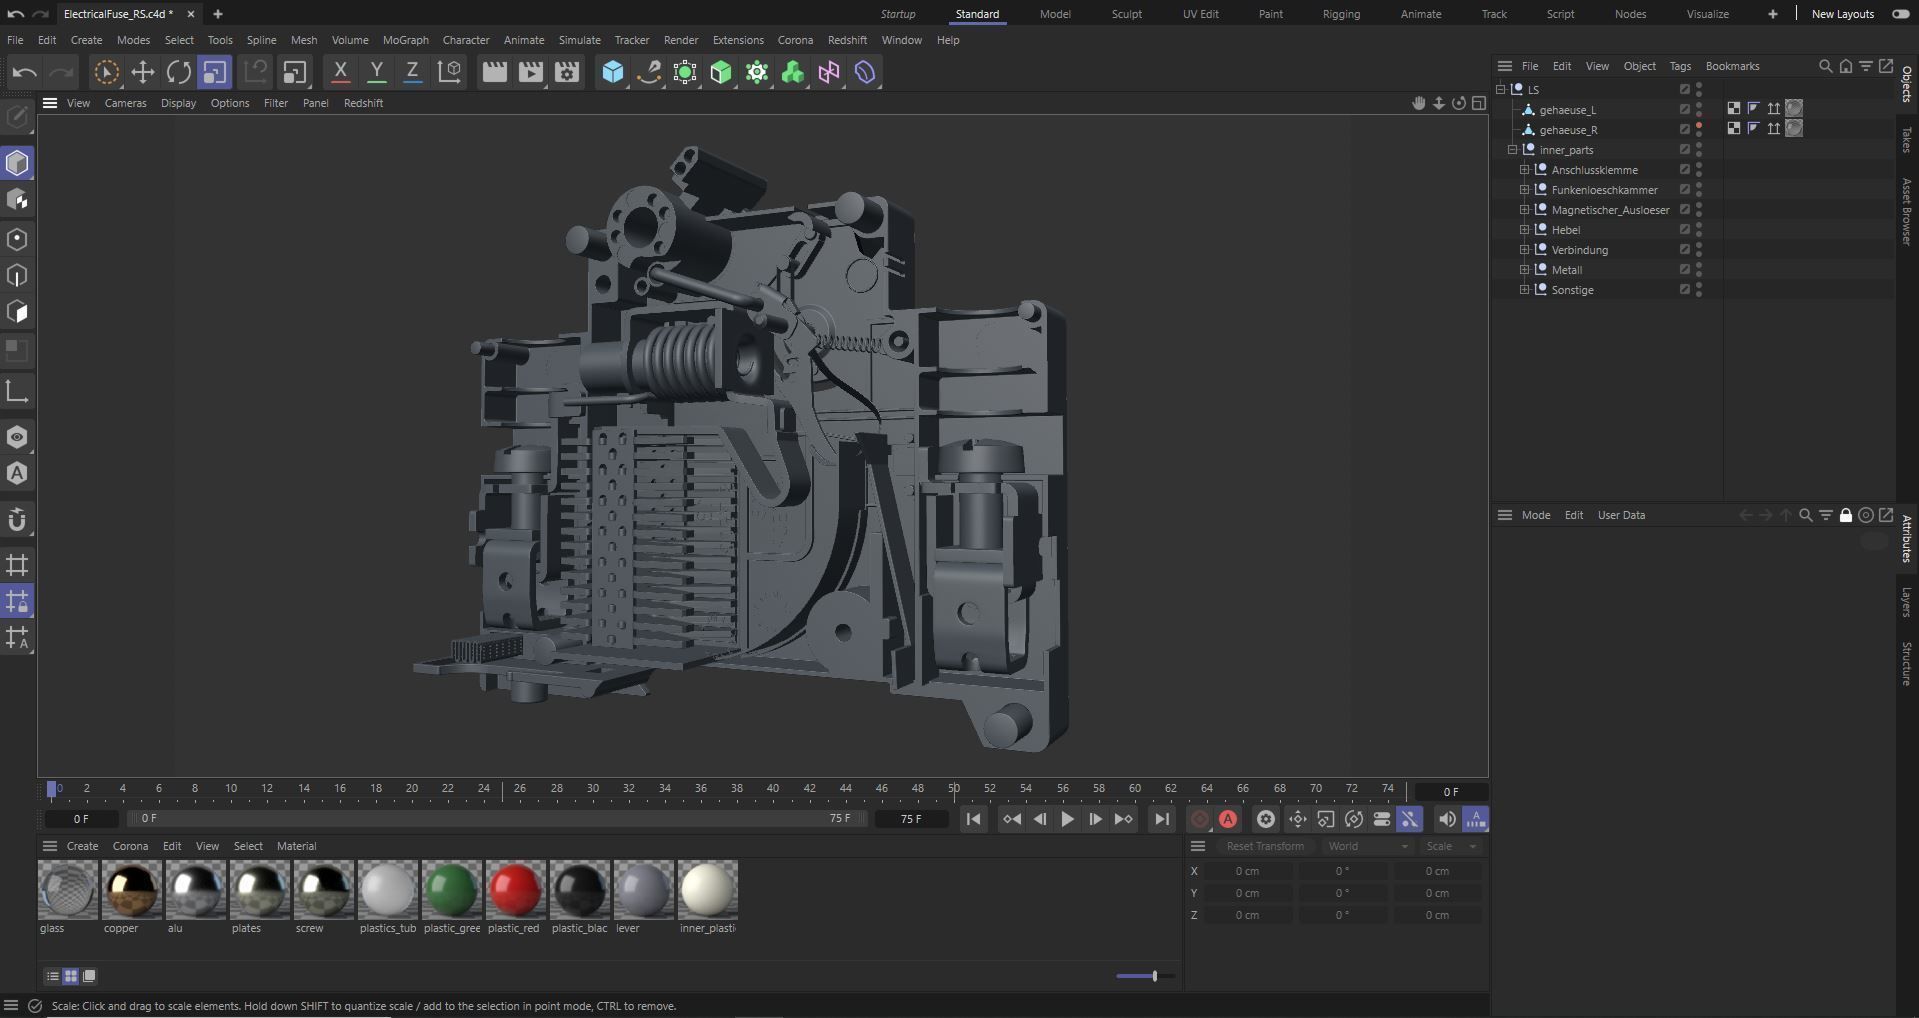Activate the Scale tool icon
Viewport: 1919px width, 1018px height.
tap(214, 72)
